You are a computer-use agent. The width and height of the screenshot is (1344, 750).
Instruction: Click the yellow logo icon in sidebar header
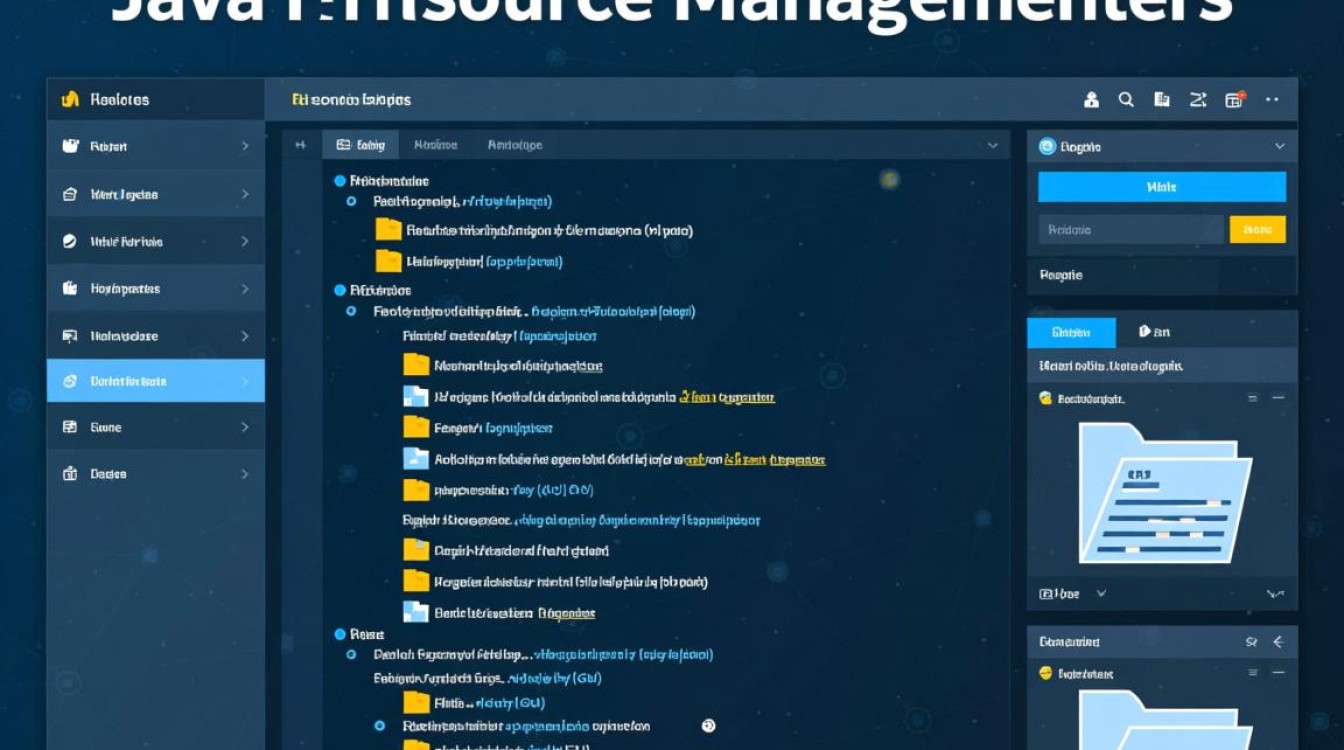[70, 99]
